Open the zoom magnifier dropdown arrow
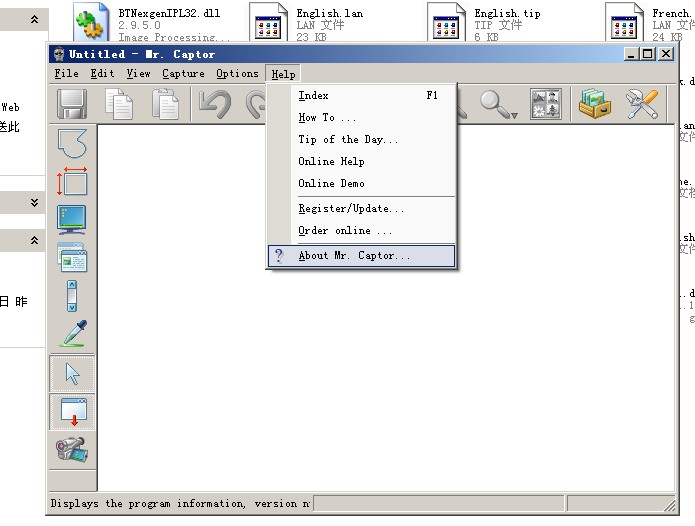Screen dimensions: 695x526 514,115
